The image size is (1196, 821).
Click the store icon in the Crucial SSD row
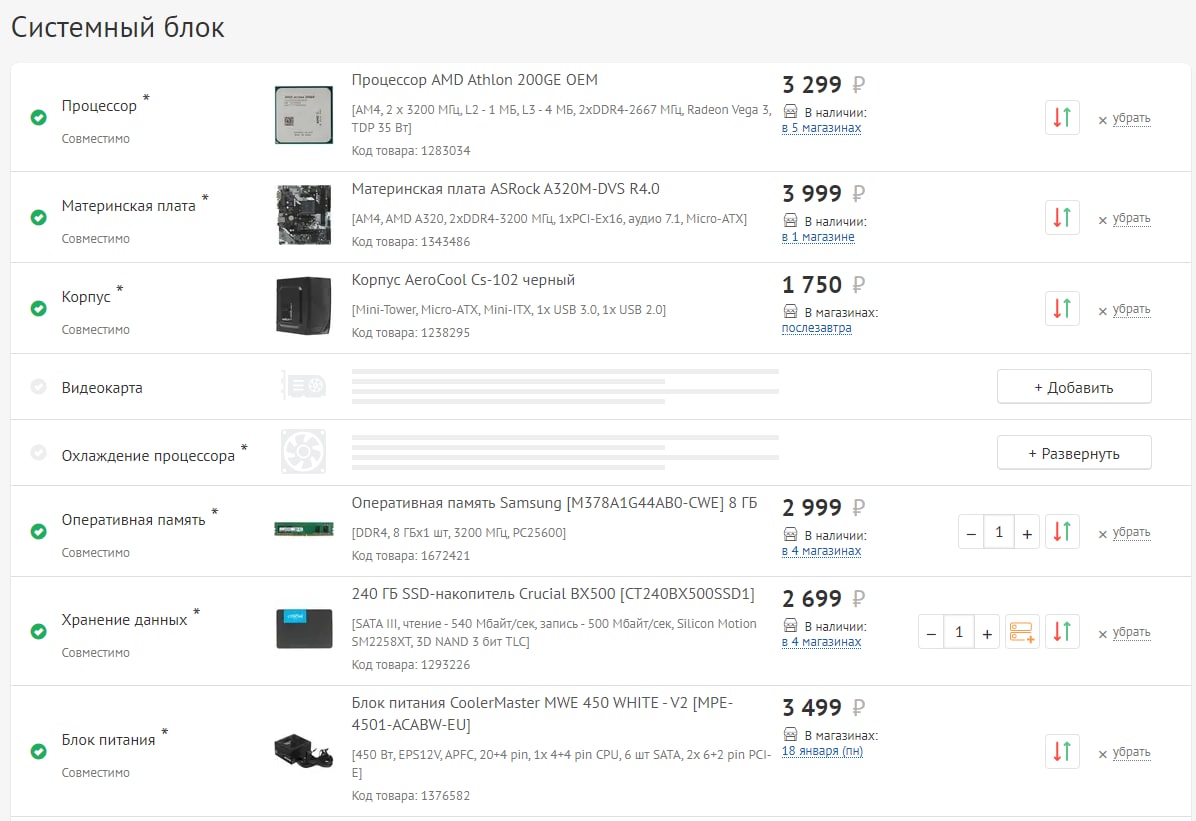pyautogui.click(x=790, y=626)
